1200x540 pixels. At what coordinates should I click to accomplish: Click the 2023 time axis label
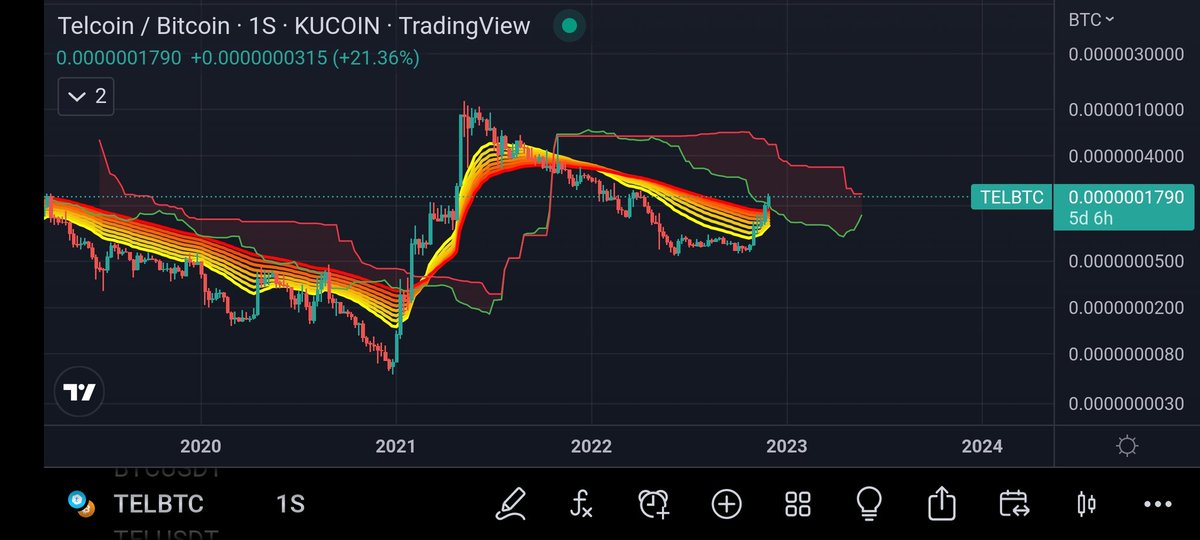tap(786, 446)
